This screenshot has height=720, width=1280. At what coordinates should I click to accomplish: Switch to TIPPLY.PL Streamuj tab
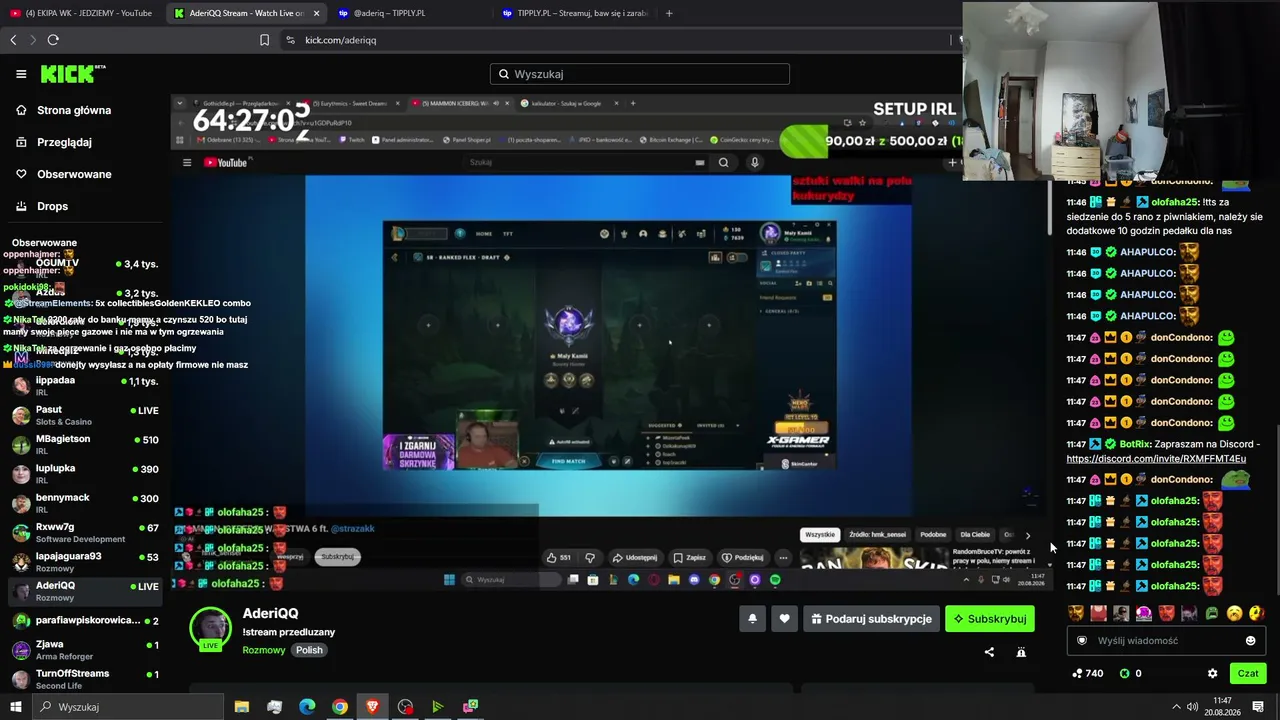click(x=575, y=13)
